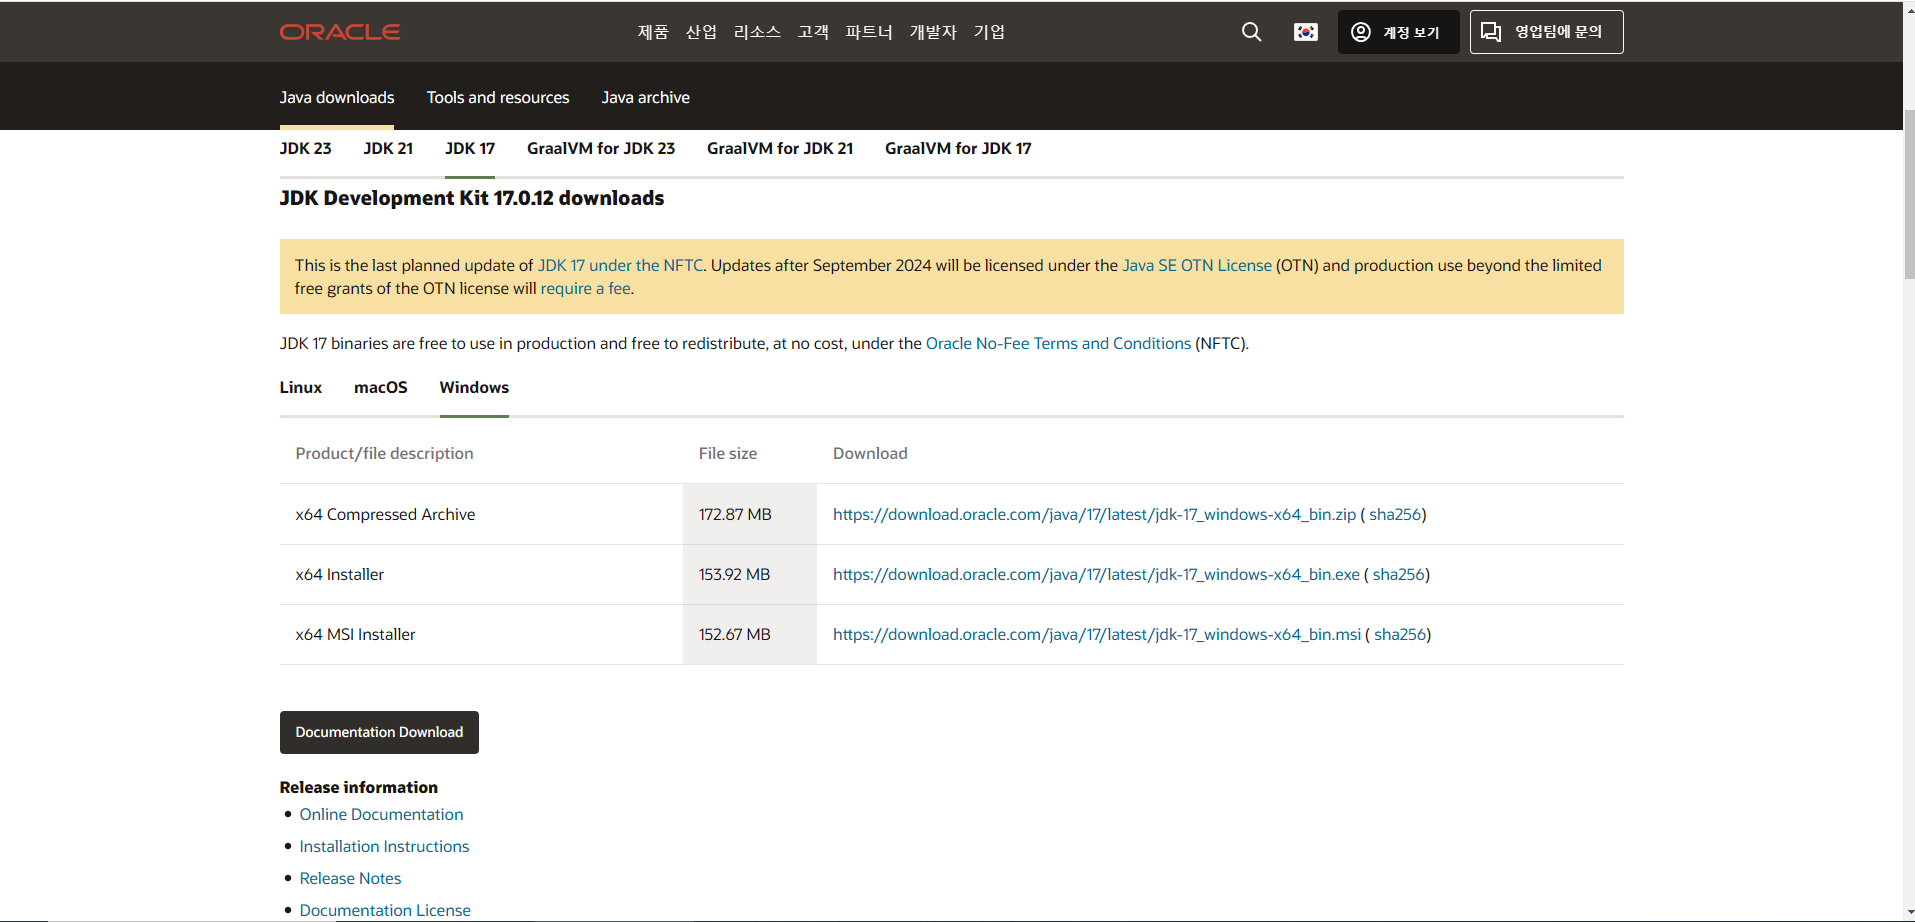Click the 계정 보기 account button

(x=1398, y=32)
